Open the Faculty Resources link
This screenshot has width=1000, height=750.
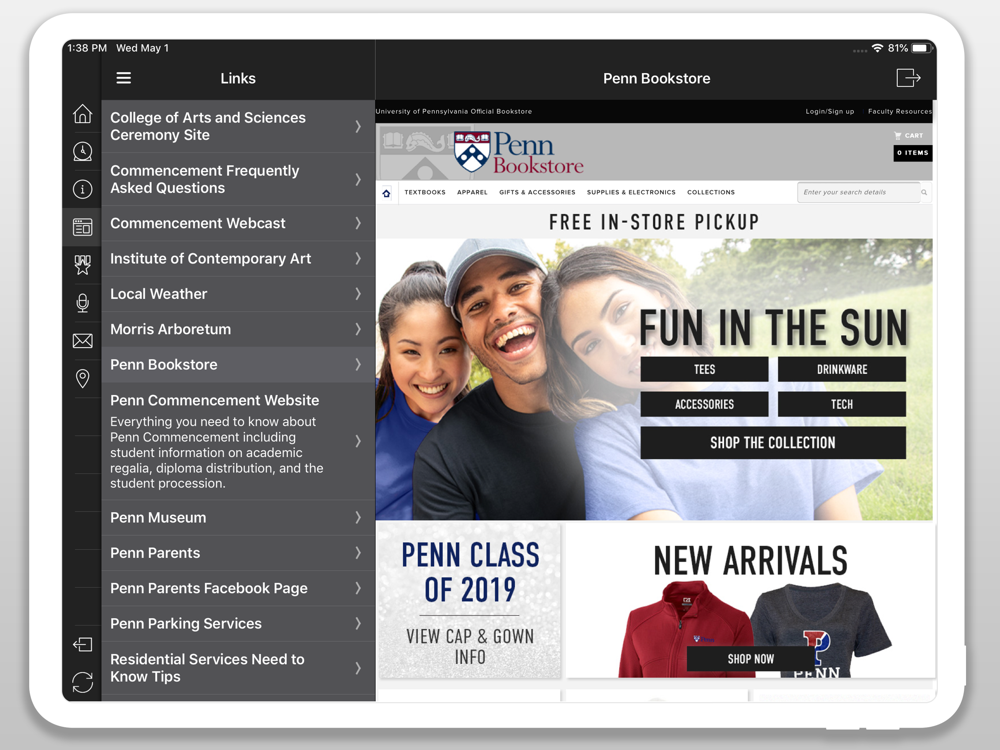click(x=899, y=111)
